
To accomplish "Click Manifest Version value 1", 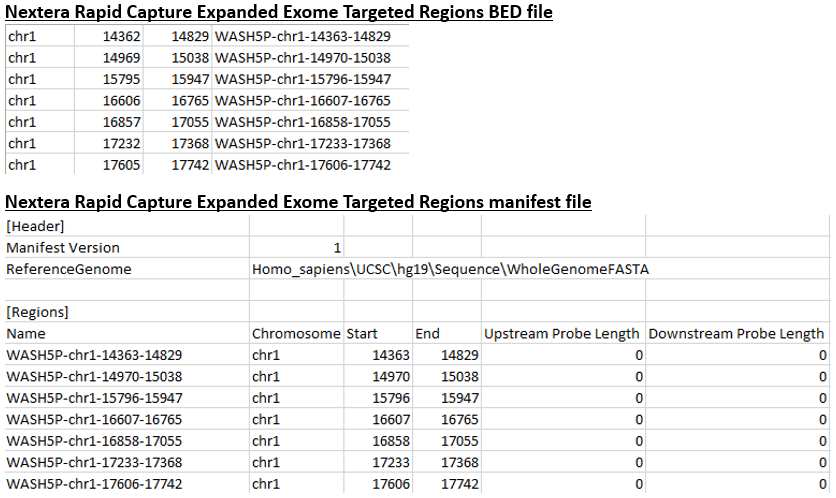I will 337,247.
